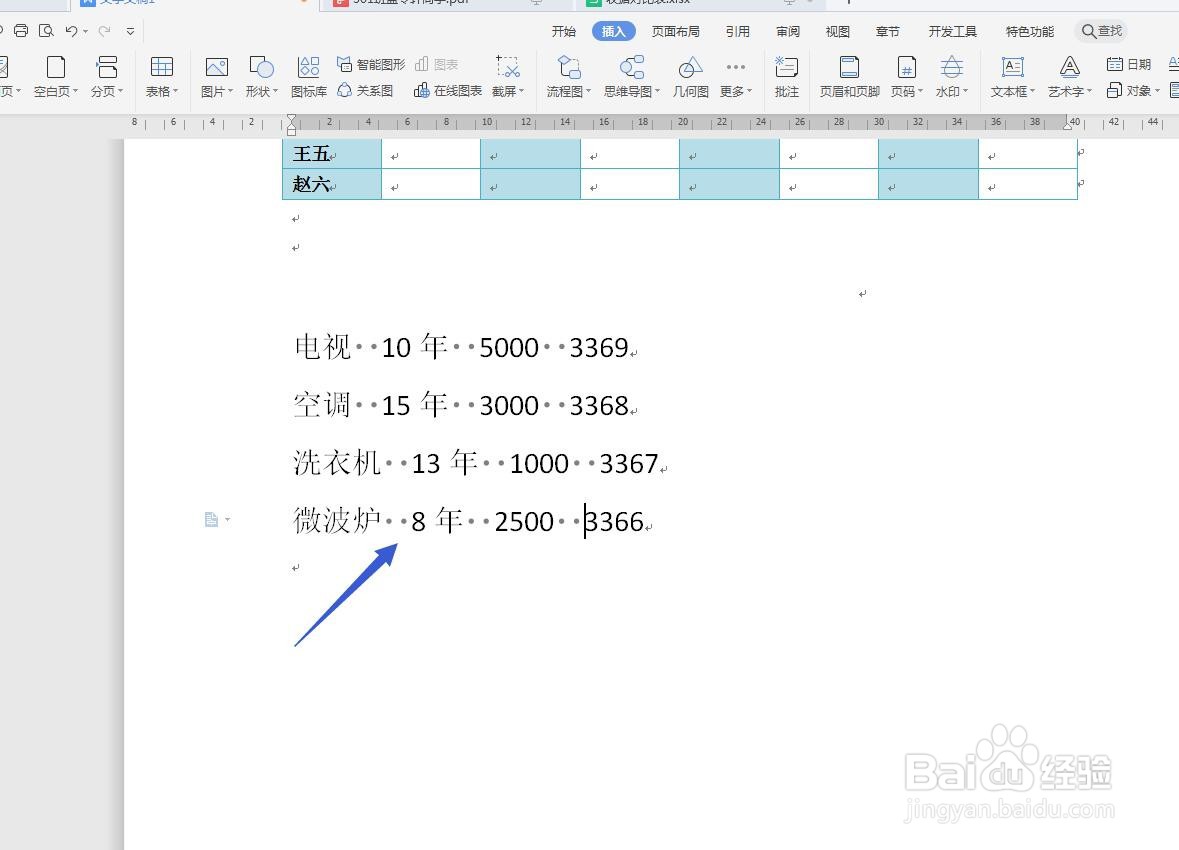Click on the number 3367

(629, 463)
